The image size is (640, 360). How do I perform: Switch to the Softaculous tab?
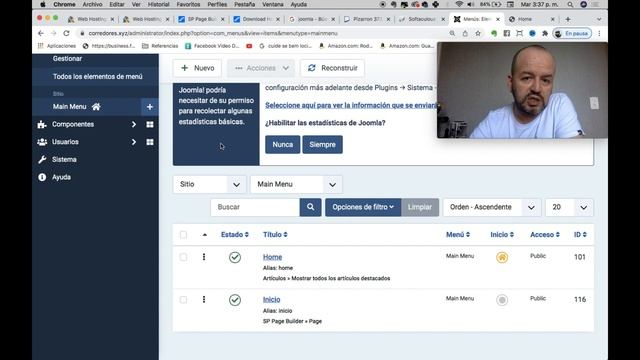pyautogui.click(x=421, y=19)
